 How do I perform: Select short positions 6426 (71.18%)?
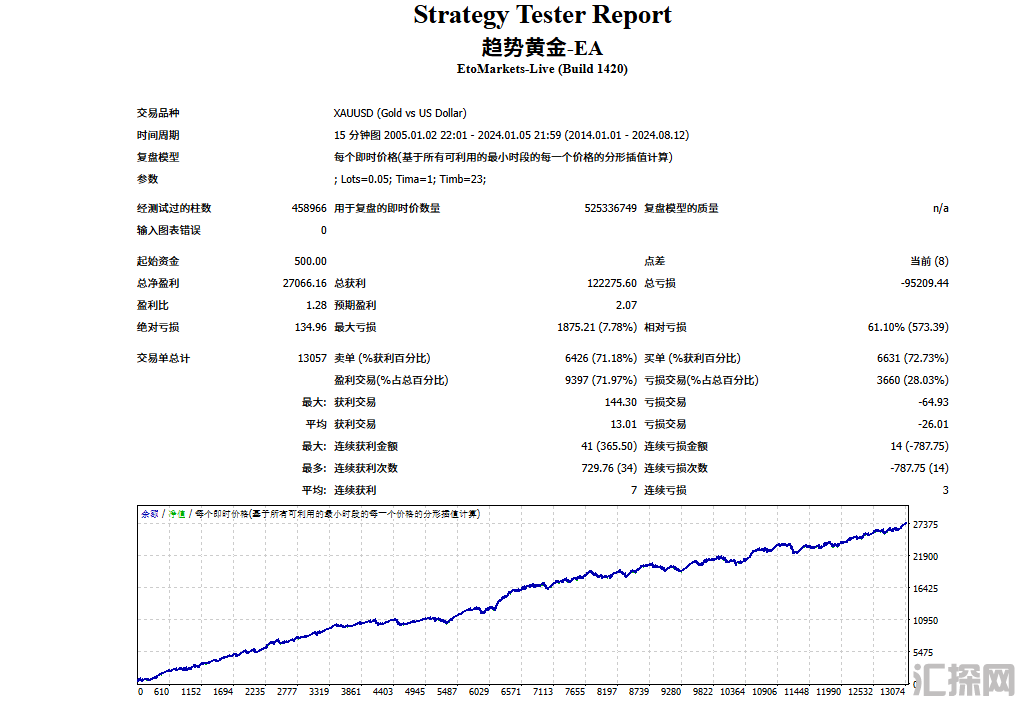pos(601,358)
